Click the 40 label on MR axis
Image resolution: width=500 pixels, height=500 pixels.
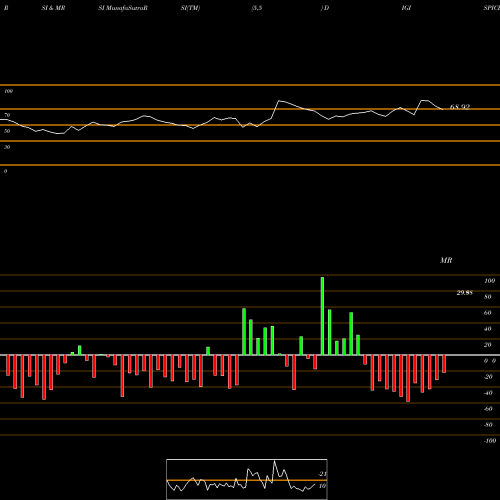pos(488,329)
